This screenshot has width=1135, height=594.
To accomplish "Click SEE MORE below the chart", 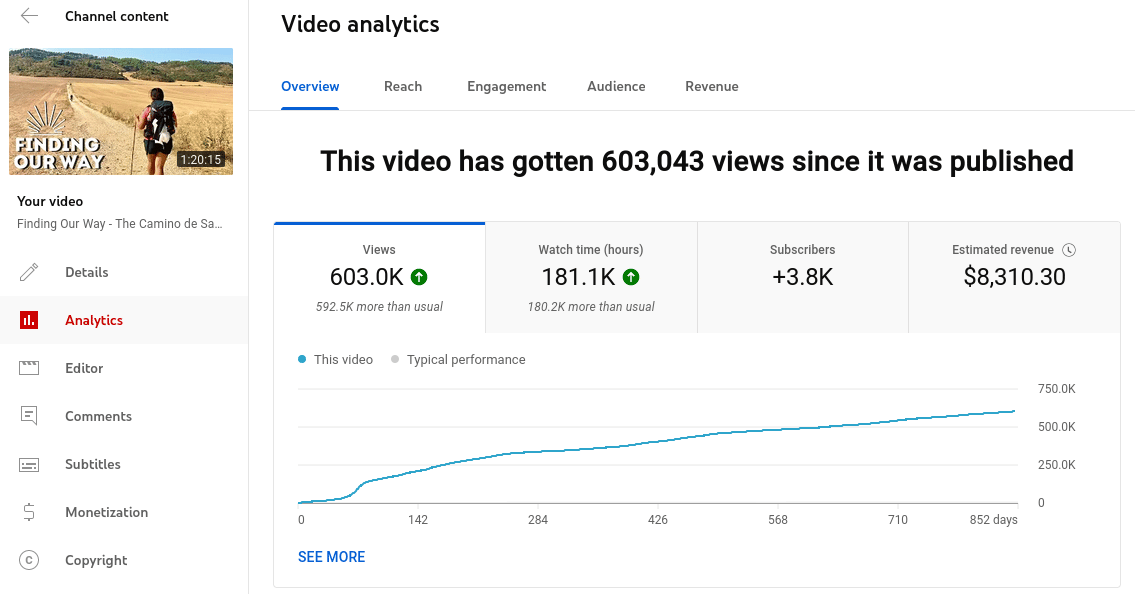I will pyautogui.click(x=331, y=557).
